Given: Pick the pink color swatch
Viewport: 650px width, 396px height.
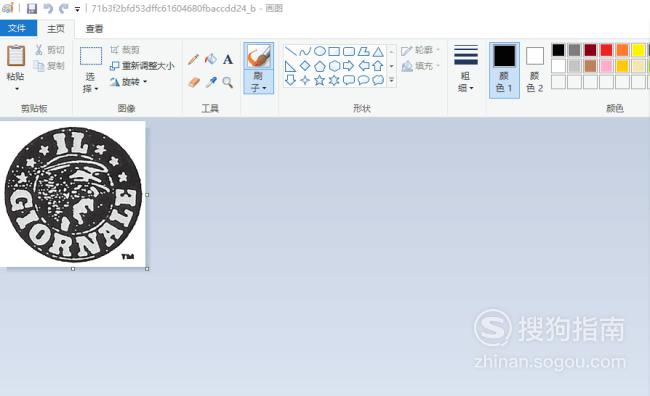Looking at the screenshot, I should [606, 66].
